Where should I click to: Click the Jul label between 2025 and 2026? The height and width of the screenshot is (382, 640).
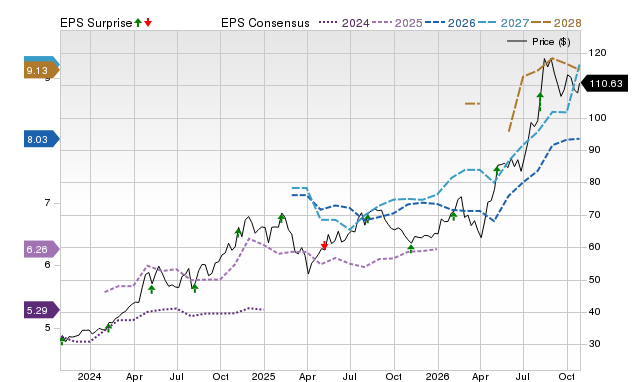pyautogui.click(x=350, y=376)
